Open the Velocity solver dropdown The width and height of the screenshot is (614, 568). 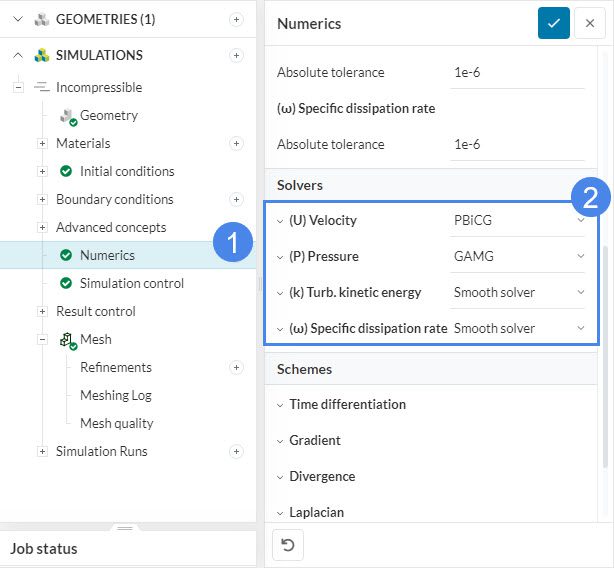pos(518,220)
